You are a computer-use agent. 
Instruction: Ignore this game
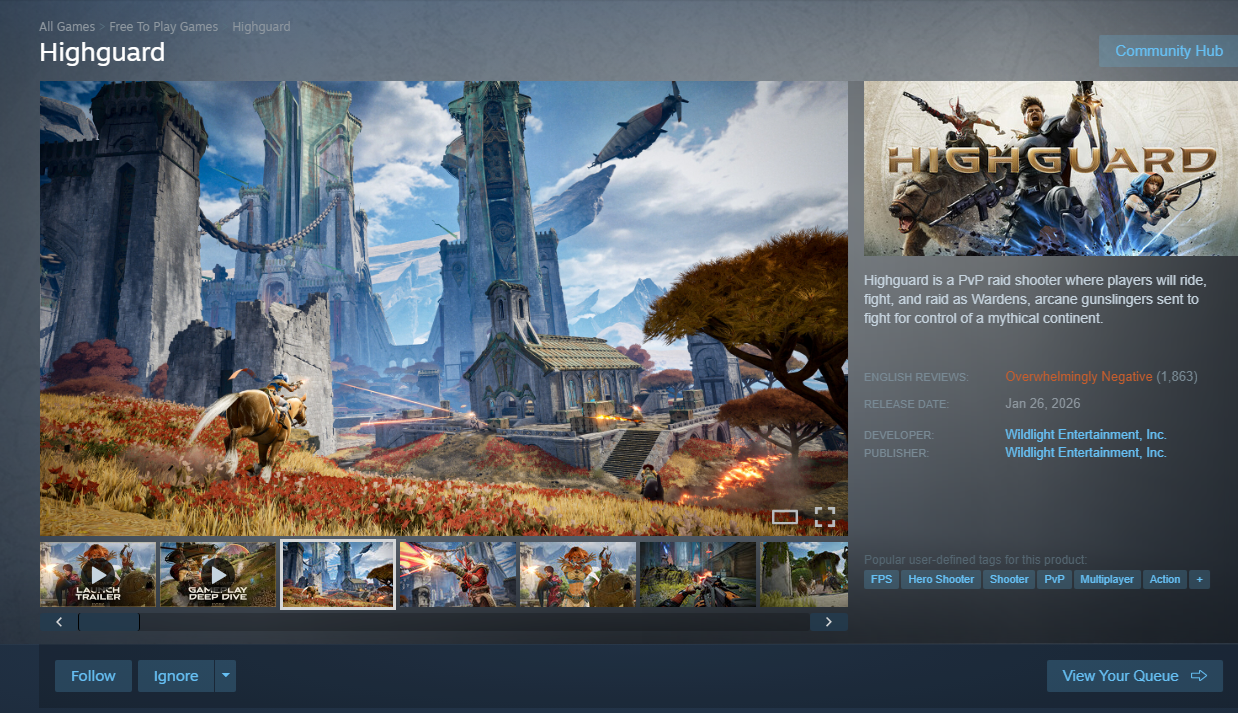(x=176, y=676)
